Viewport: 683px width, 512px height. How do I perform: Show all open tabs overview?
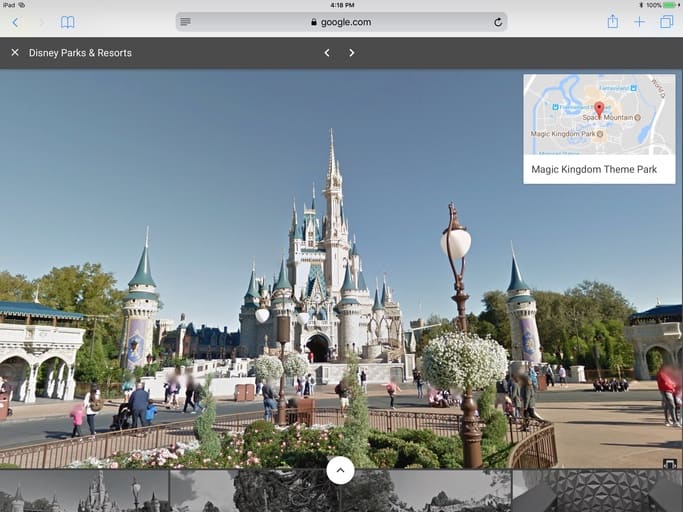(666, 22)
